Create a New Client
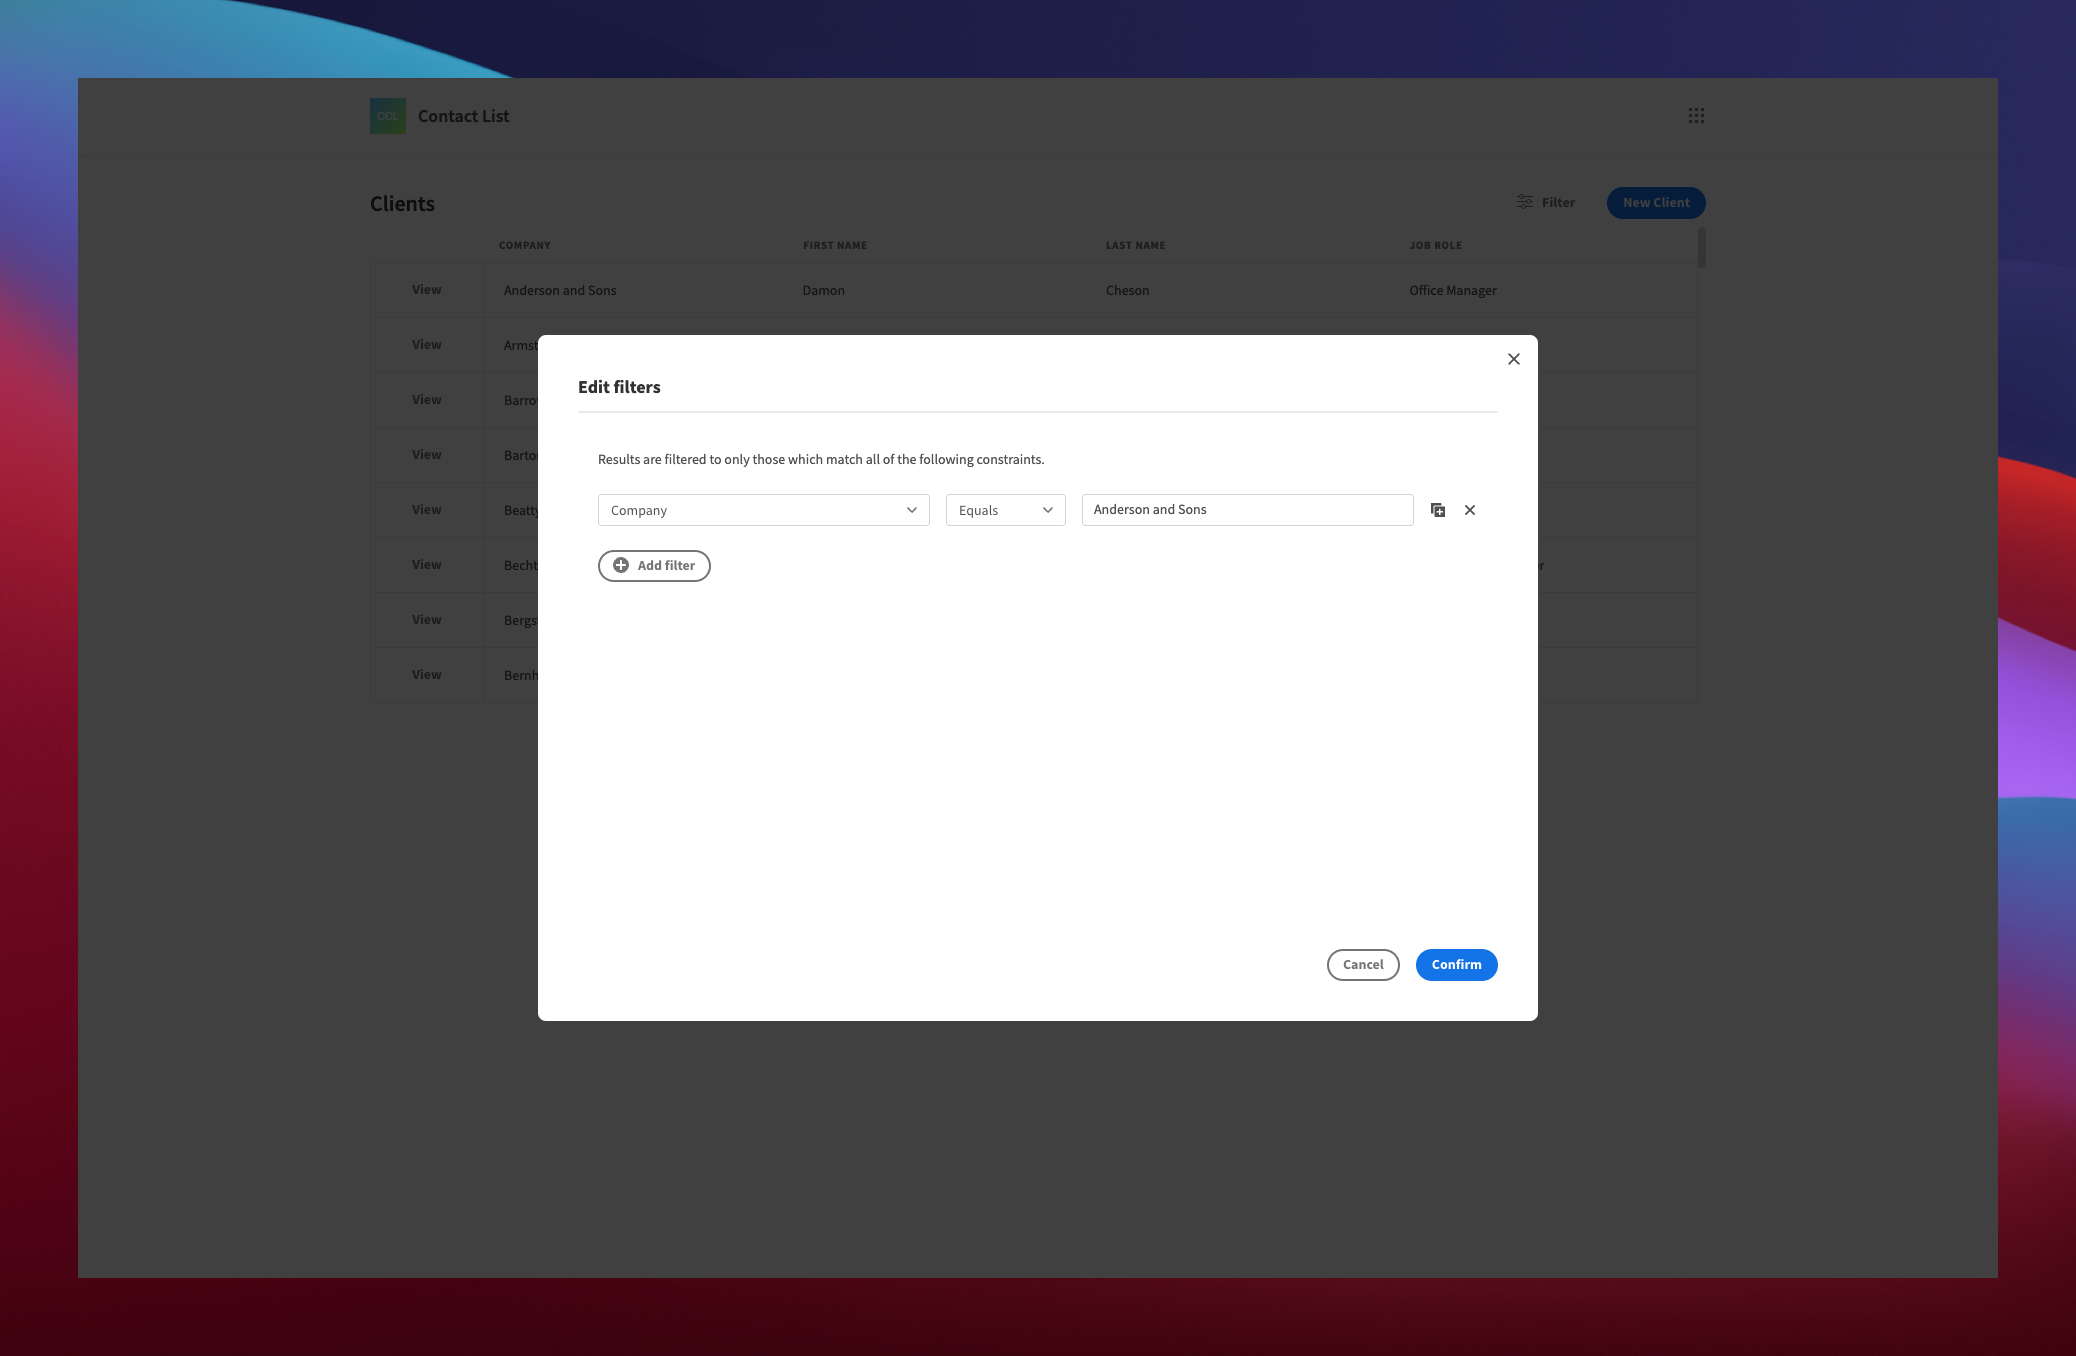Image resolution: width=2076 pixels, height=1356 pixels. coord(1655,202)
